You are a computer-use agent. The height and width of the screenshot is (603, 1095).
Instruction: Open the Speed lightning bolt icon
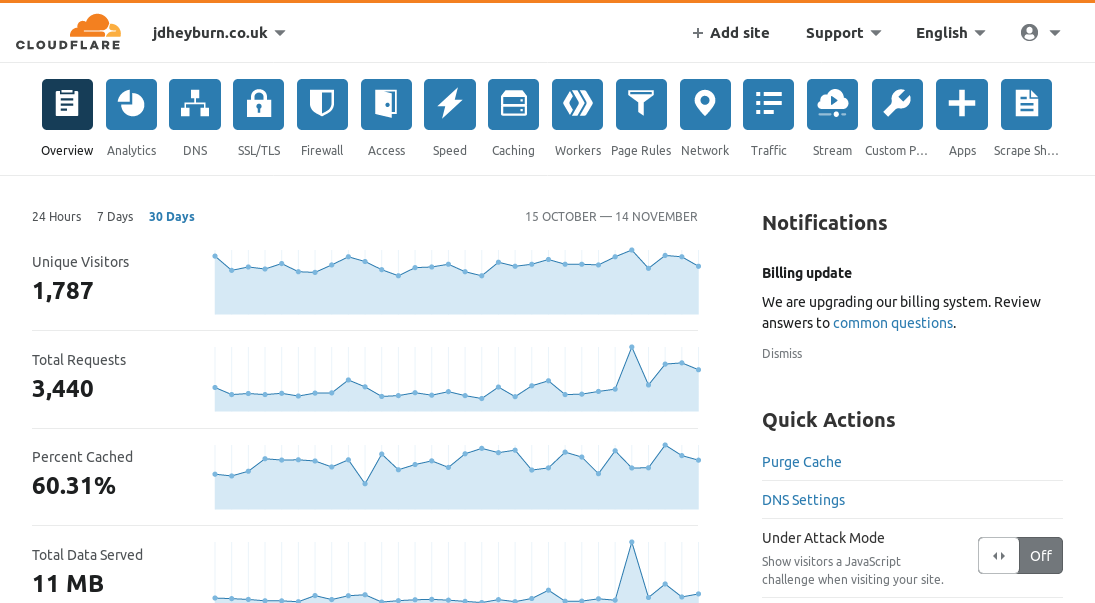[x=450, y=105]
